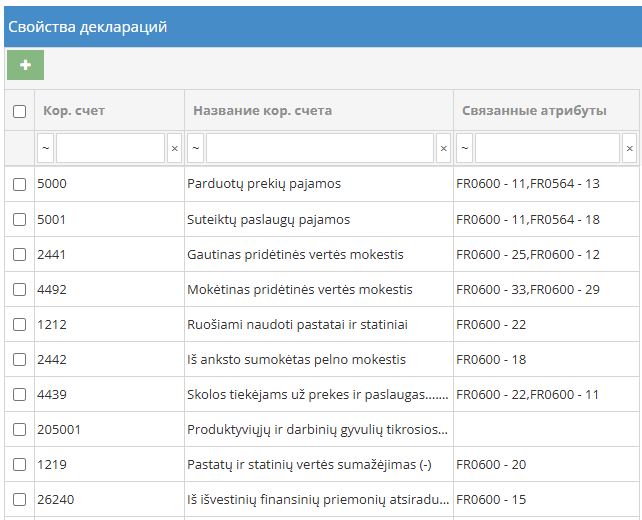Click account number 4492
The width and height of the screenshot is (642, 520).
pyautogui.click(x=52, y=290)
